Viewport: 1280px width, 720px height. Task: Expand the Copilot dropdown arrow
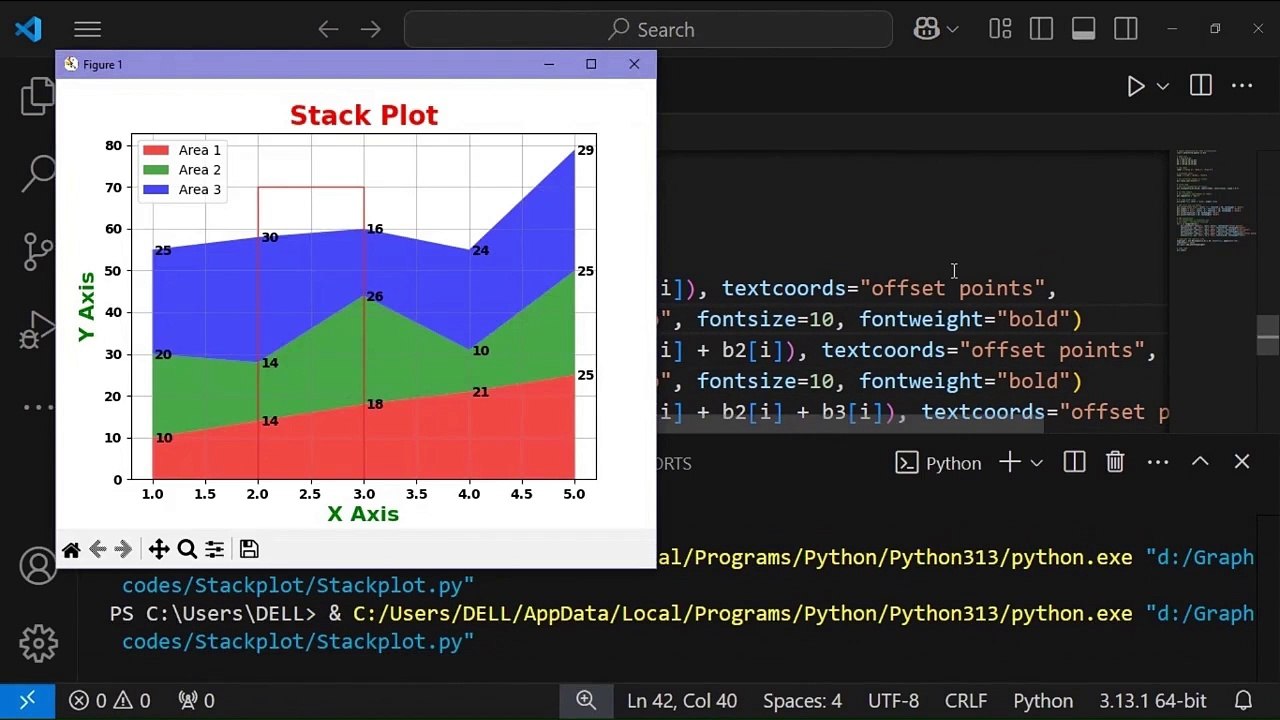click(x=952, y=30)
